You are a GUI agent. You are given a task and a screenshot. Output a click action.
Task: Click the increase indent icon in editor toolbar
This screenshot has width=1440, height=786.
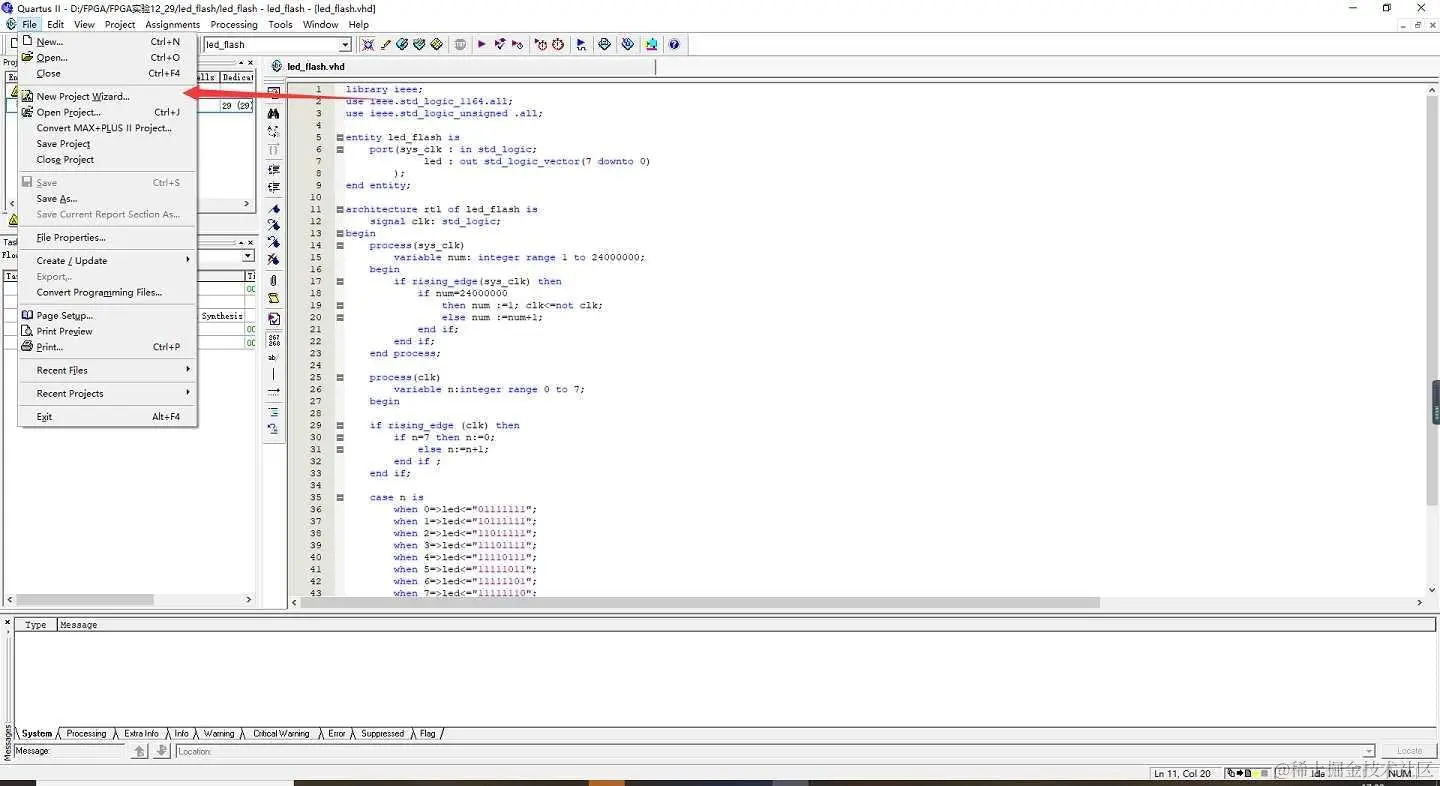(x=274, y=169)
